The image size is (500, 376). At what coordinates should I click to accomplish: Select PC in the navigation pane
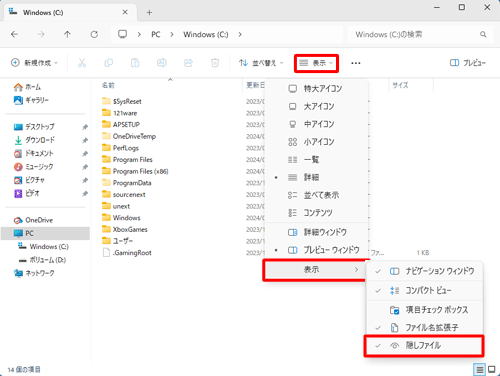46,233
